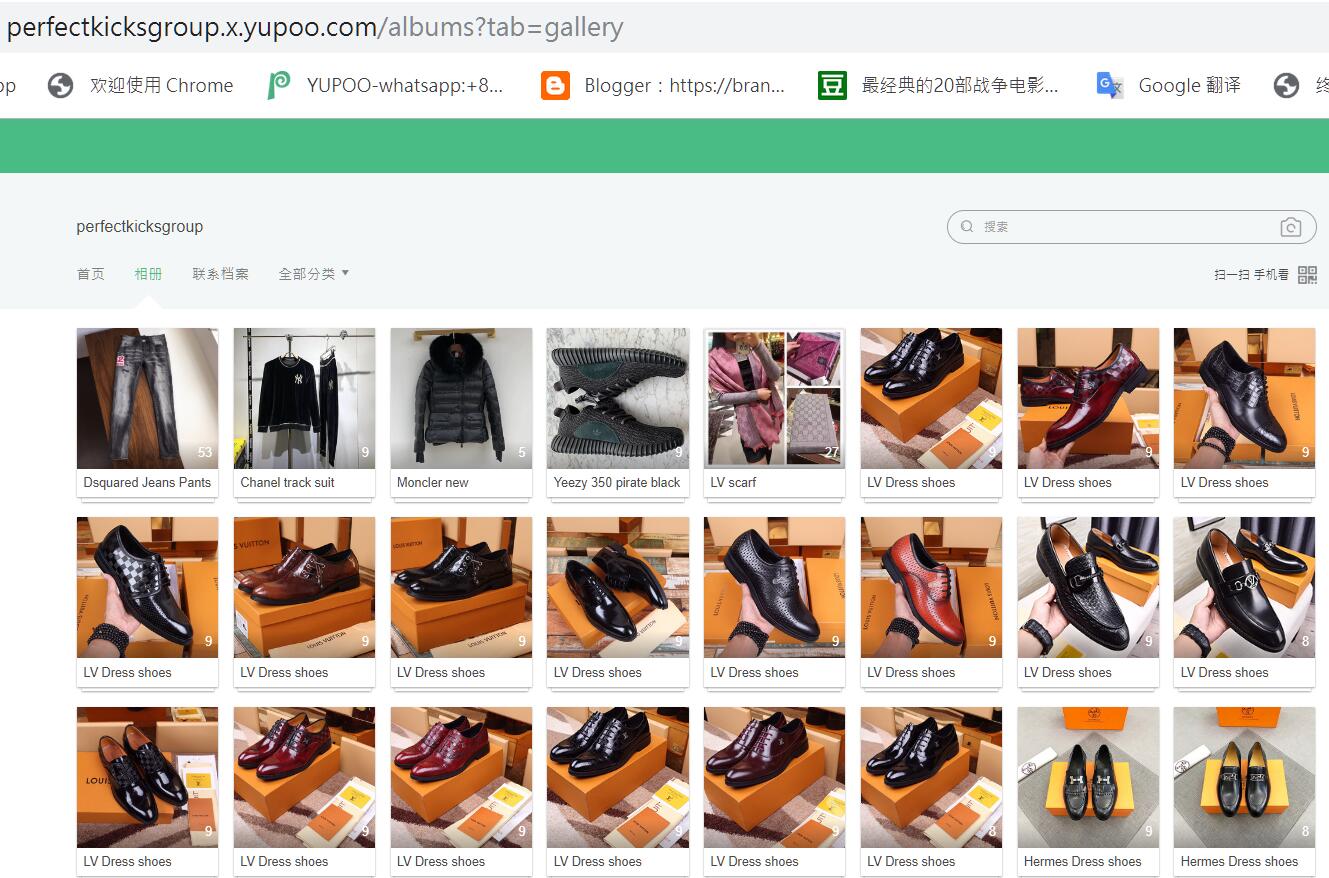This screenshot has width=1329, height=878.
Task: Open the QR code icon beside 扫一扫 手机看
Action: (x=1307, y=273)
